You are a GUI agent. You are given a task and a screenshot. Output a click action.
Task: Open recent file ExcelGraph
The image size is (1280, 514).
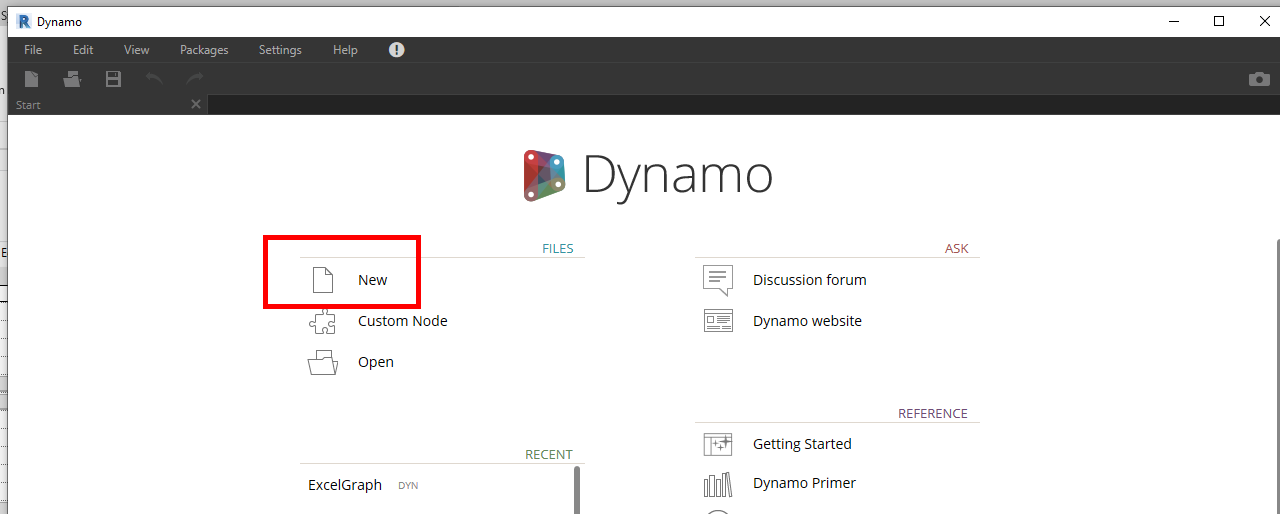(x=345, y=485)
